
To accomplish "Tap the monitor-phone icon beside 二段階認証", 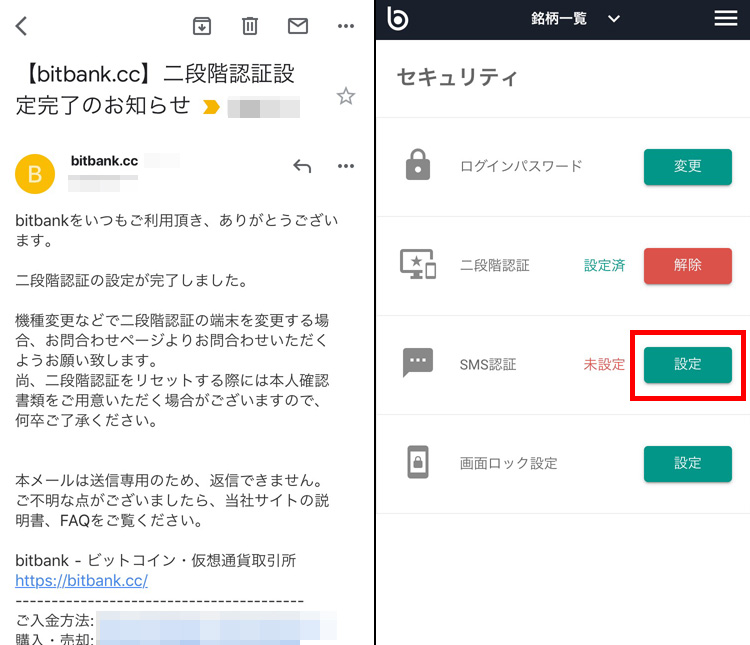I will pyautogui.click(x=418, y=264).
